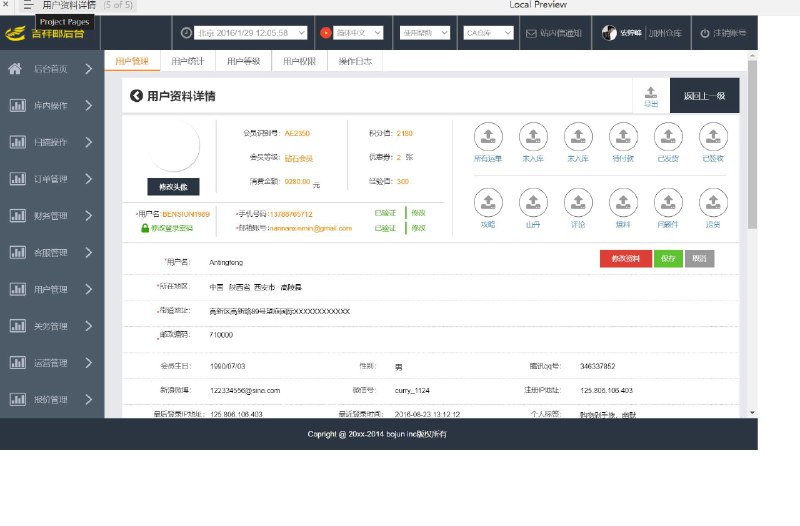
Task: Click the back arrow beside 用户资料详情
Action: click(136, 95)
